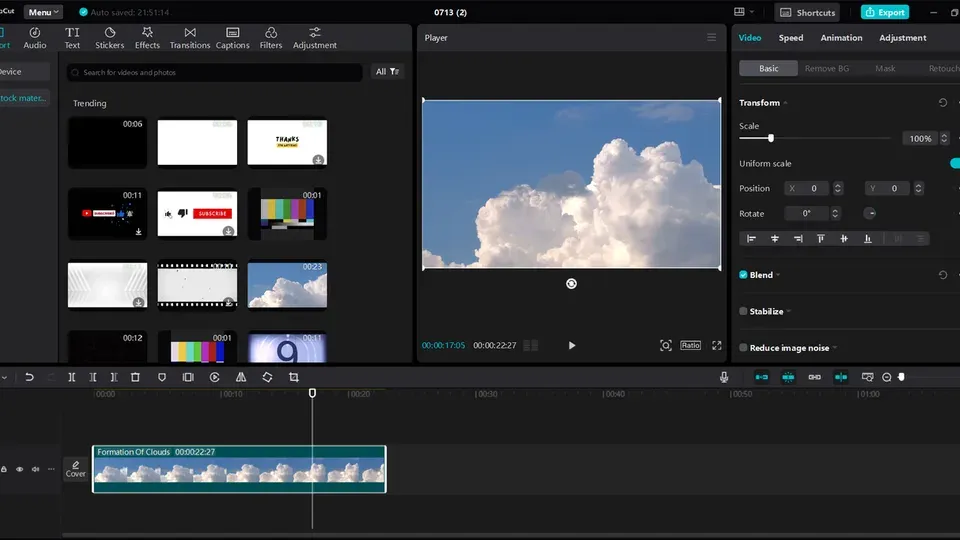The width and height of the screenshot is (960, 540).
Task: Open the Menu dropdown
Action: (x=43, y=12)
